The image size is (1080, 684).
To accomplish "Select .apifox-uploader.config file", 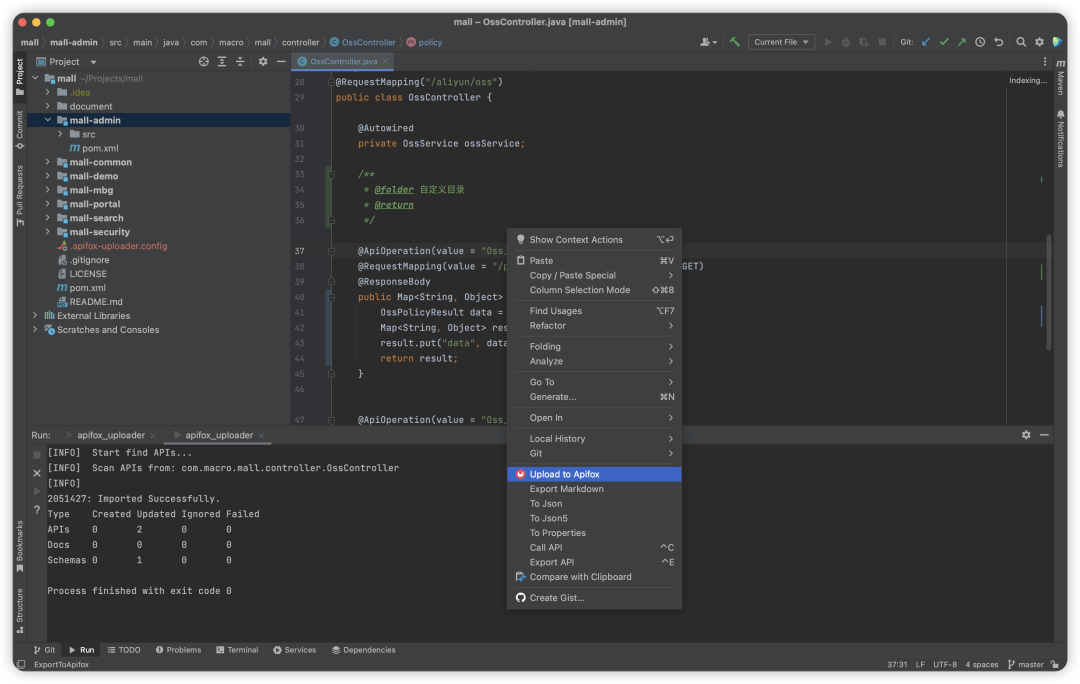I will pos(118,246).
